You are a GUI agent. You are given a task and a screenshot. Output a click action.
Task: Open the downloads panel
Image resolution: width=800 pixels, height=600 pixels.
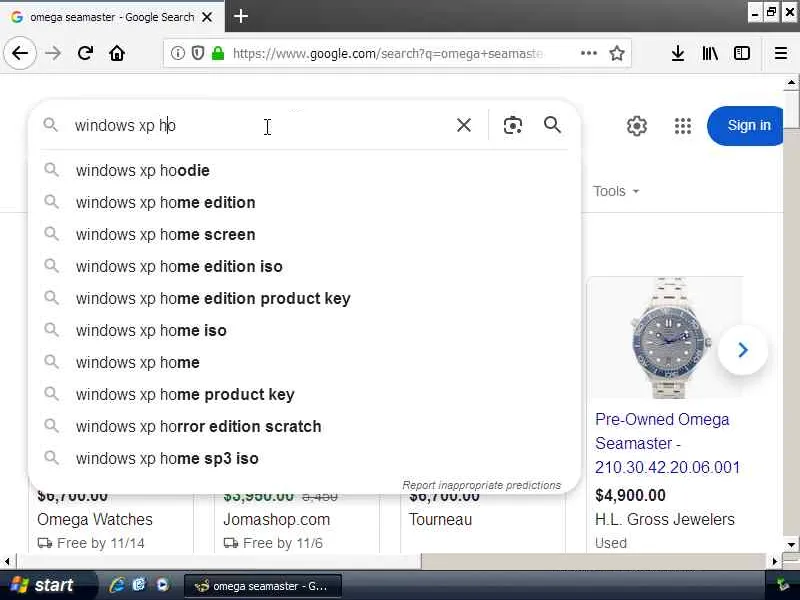tap(678, 53)
